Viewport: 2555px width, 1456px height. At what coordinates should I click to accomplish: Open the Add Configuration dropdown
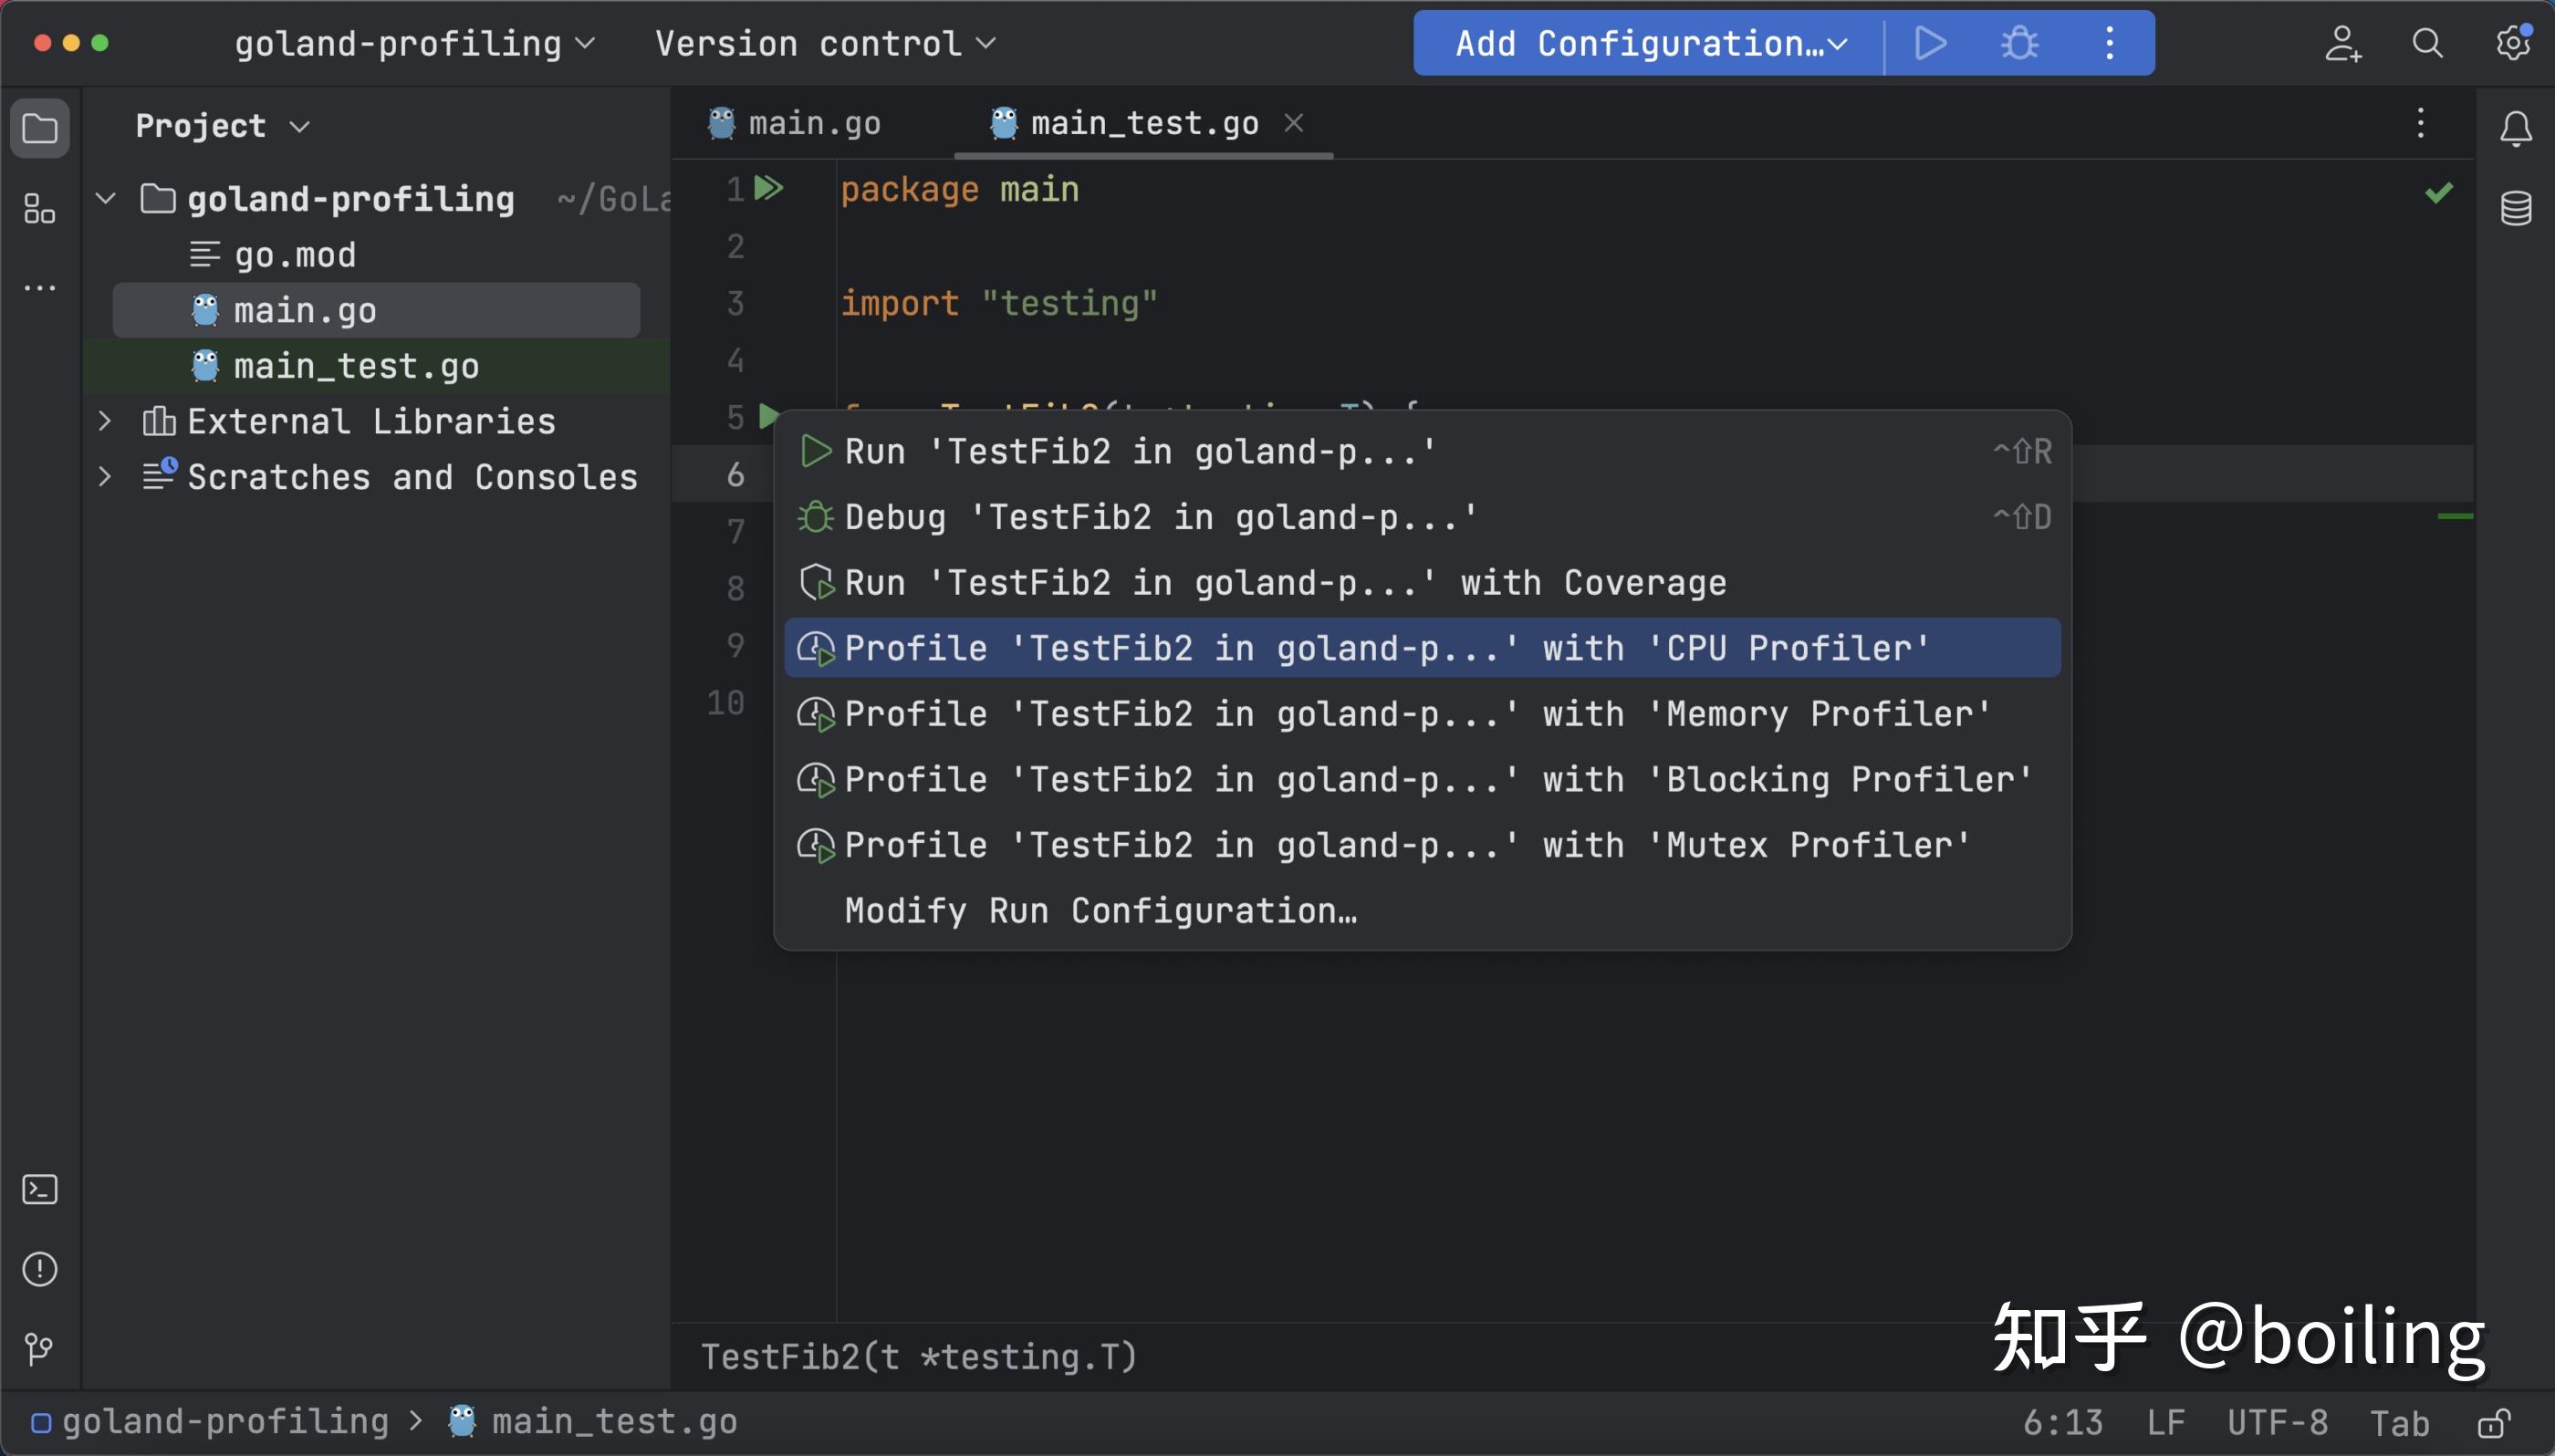(1650, 43)
